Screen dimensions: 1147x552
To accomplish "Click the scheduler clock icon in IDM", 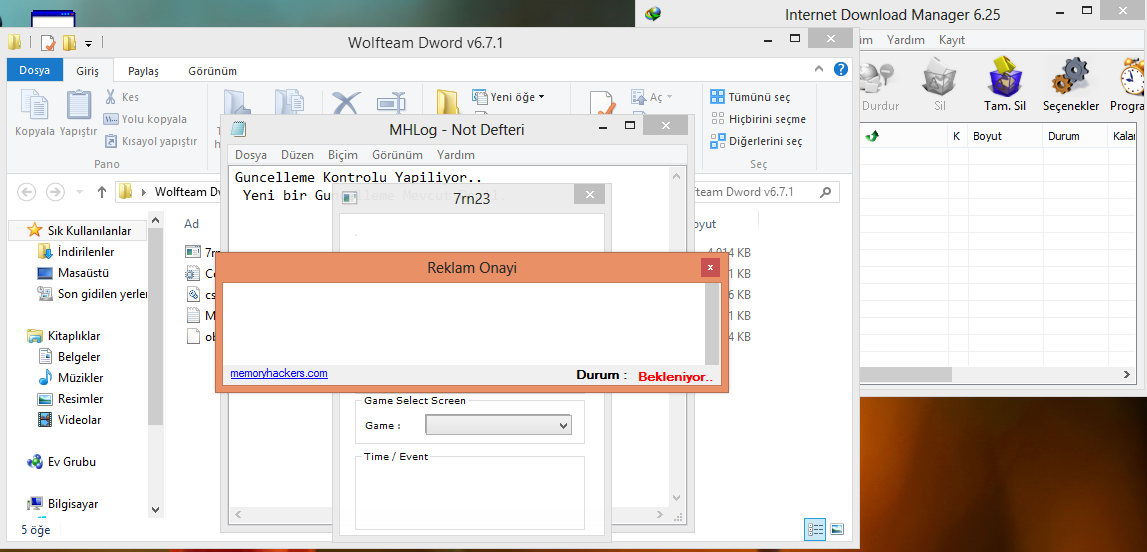I will (x=1132, y=76).
